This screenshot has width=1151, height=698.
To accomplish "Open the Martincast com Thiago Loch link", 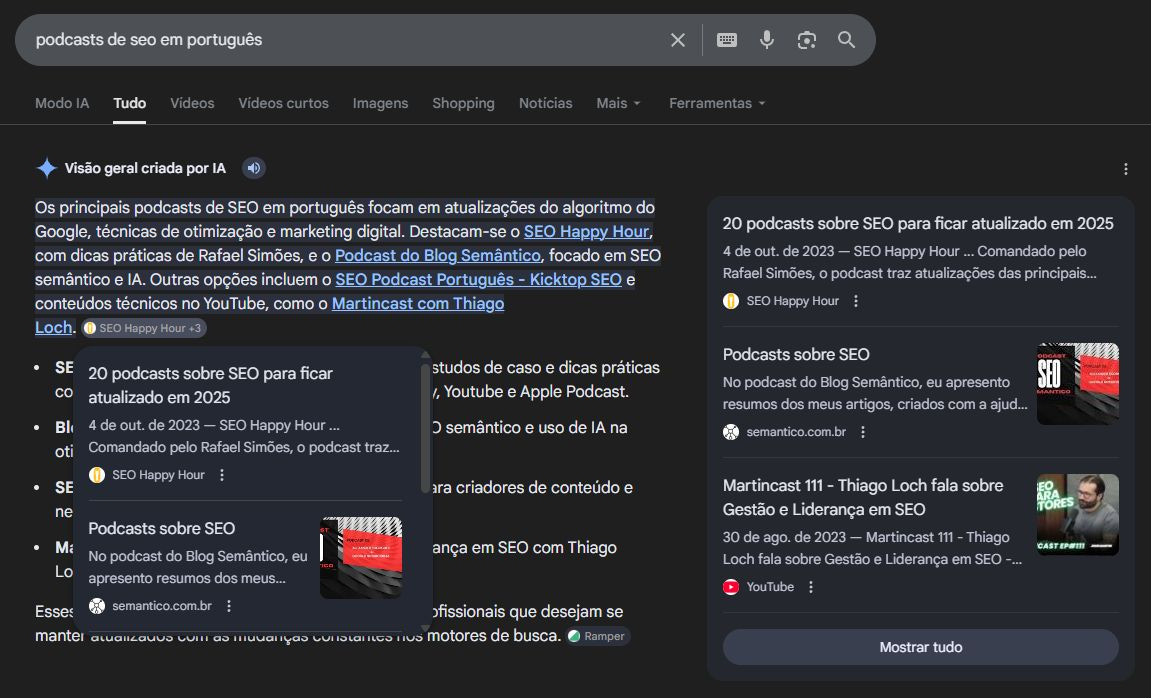I will 418,304.
